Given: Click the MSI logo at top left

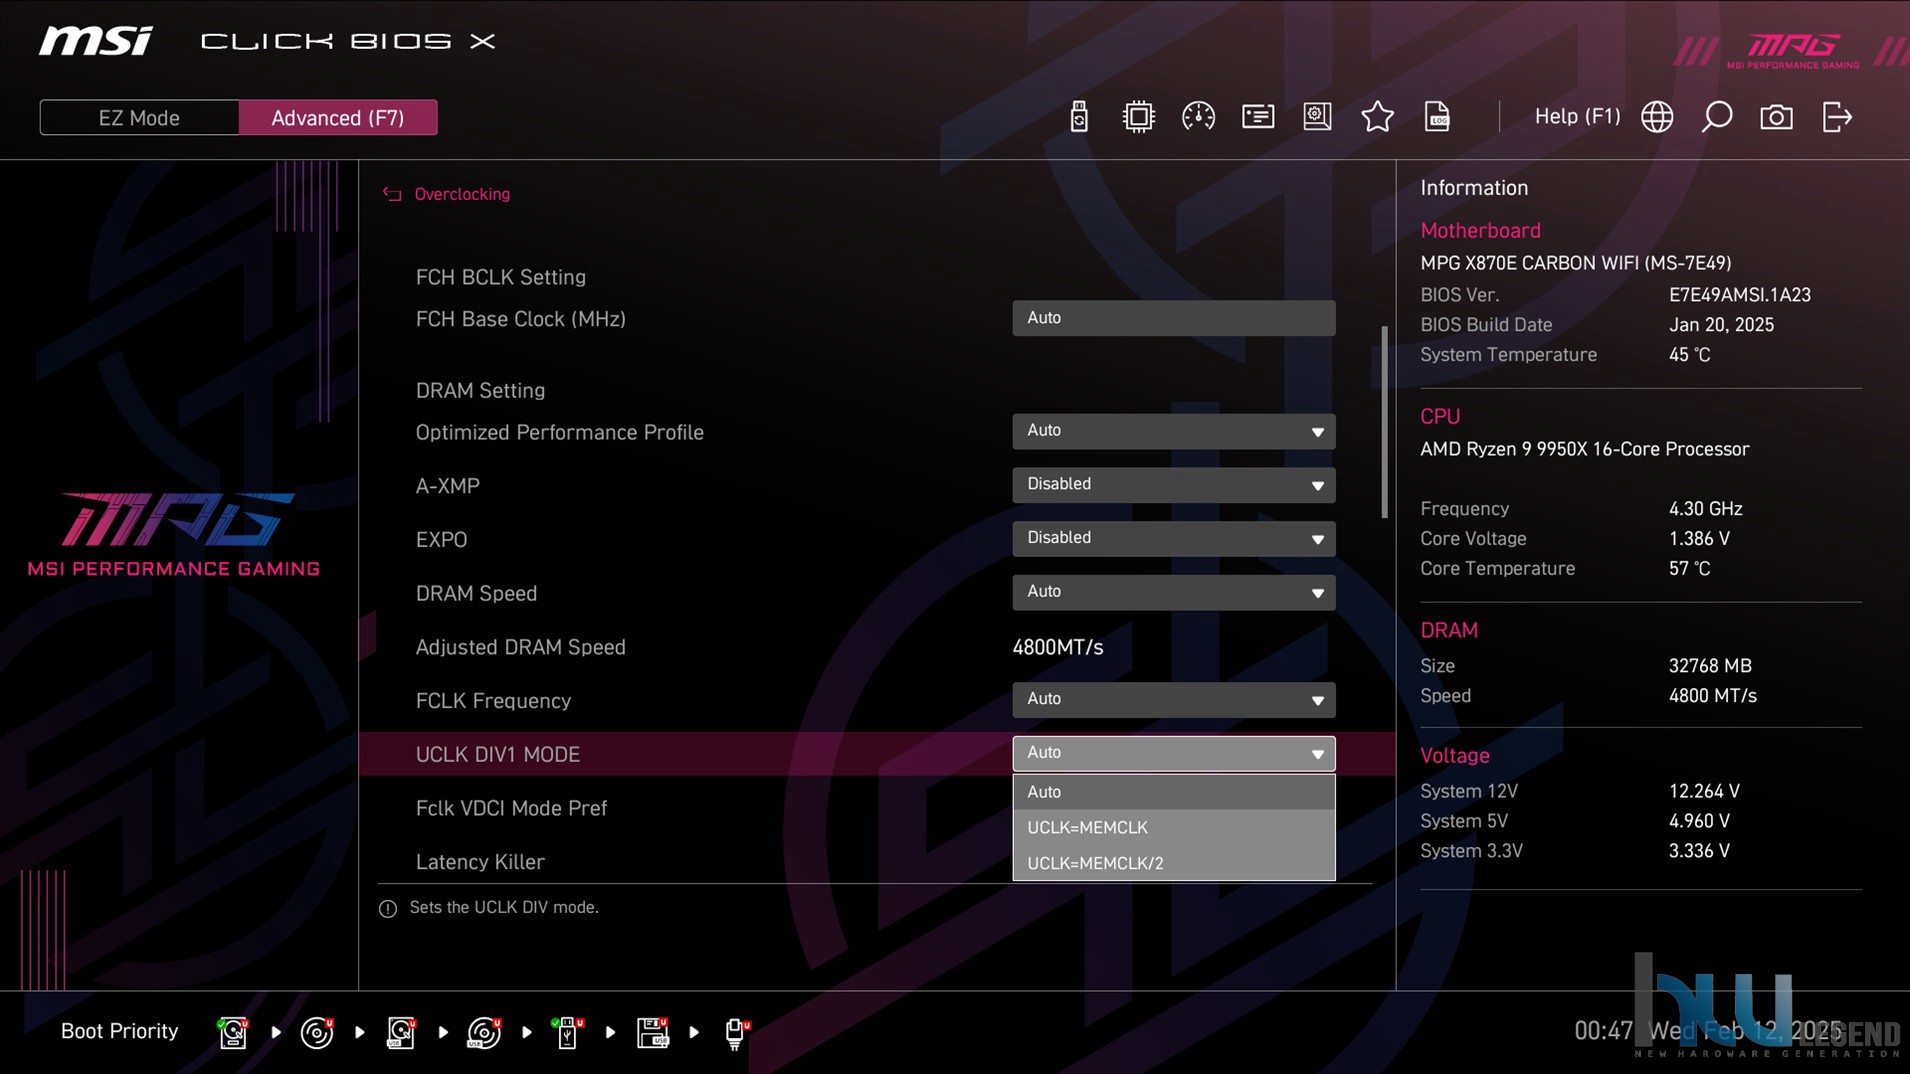Looking at the screenshot, I should click(96, 41).
